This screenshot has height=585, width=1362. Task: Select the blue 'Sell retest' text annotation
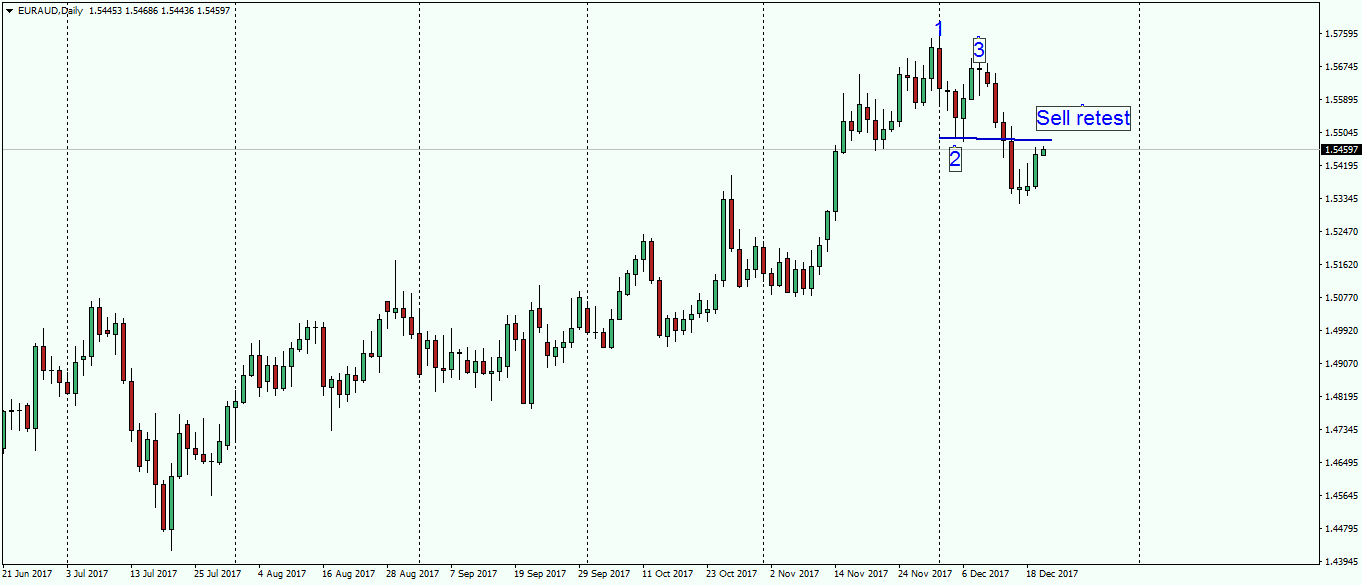1083,118
